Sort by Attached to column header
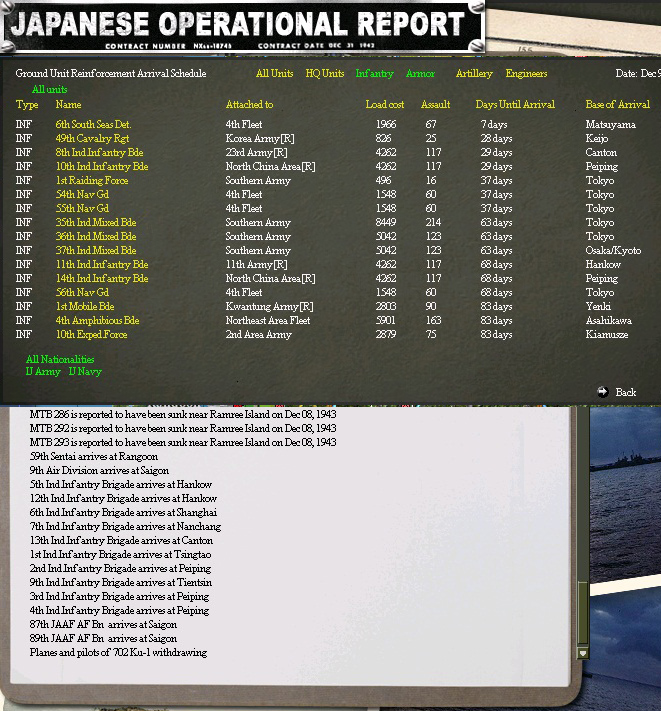The height and width of the screenshot is (711, 661). tap(249, 104)
